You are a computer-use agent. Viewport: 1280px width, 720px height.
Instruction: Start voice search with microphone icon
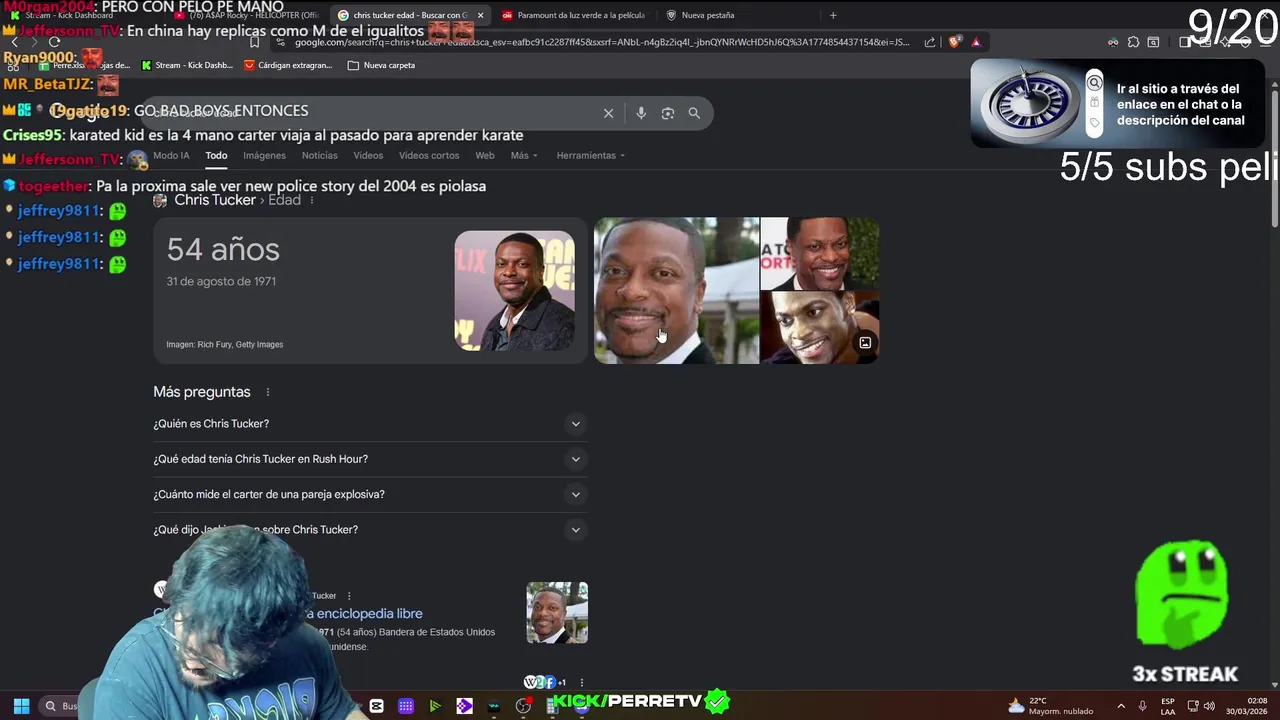[641, 113]
